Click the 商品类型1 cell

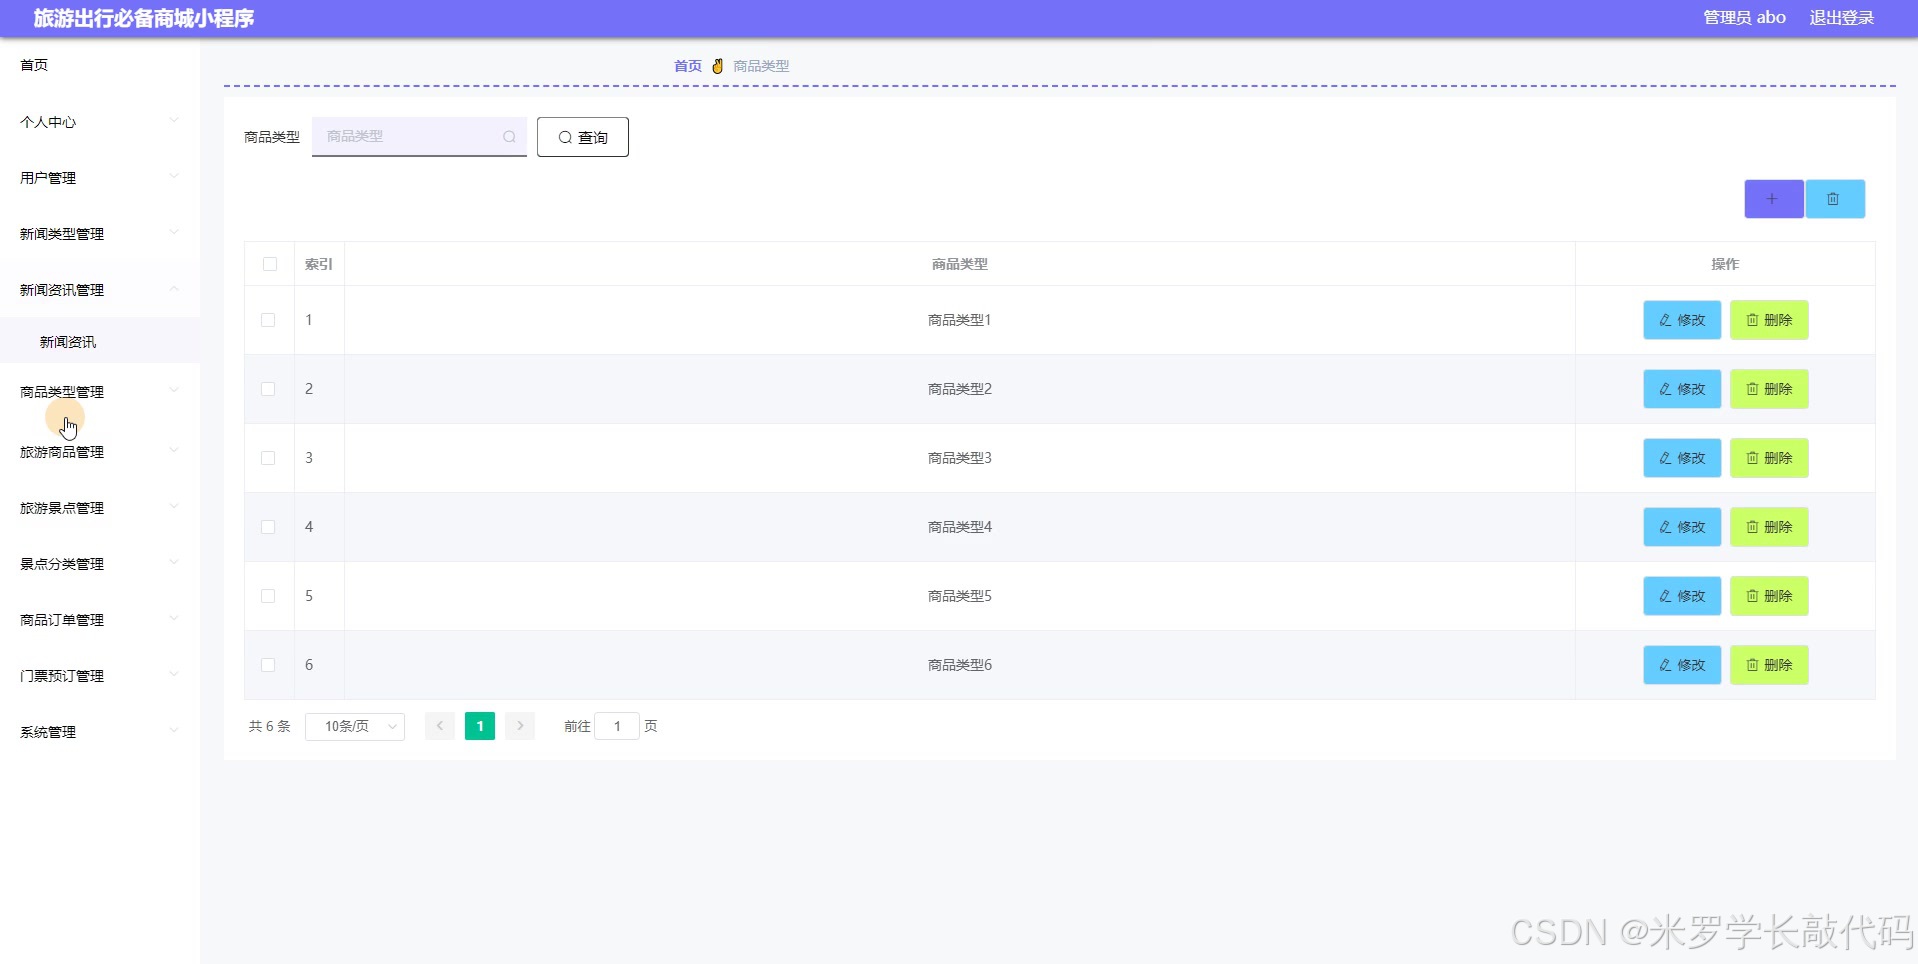click(x=960, y=320)
